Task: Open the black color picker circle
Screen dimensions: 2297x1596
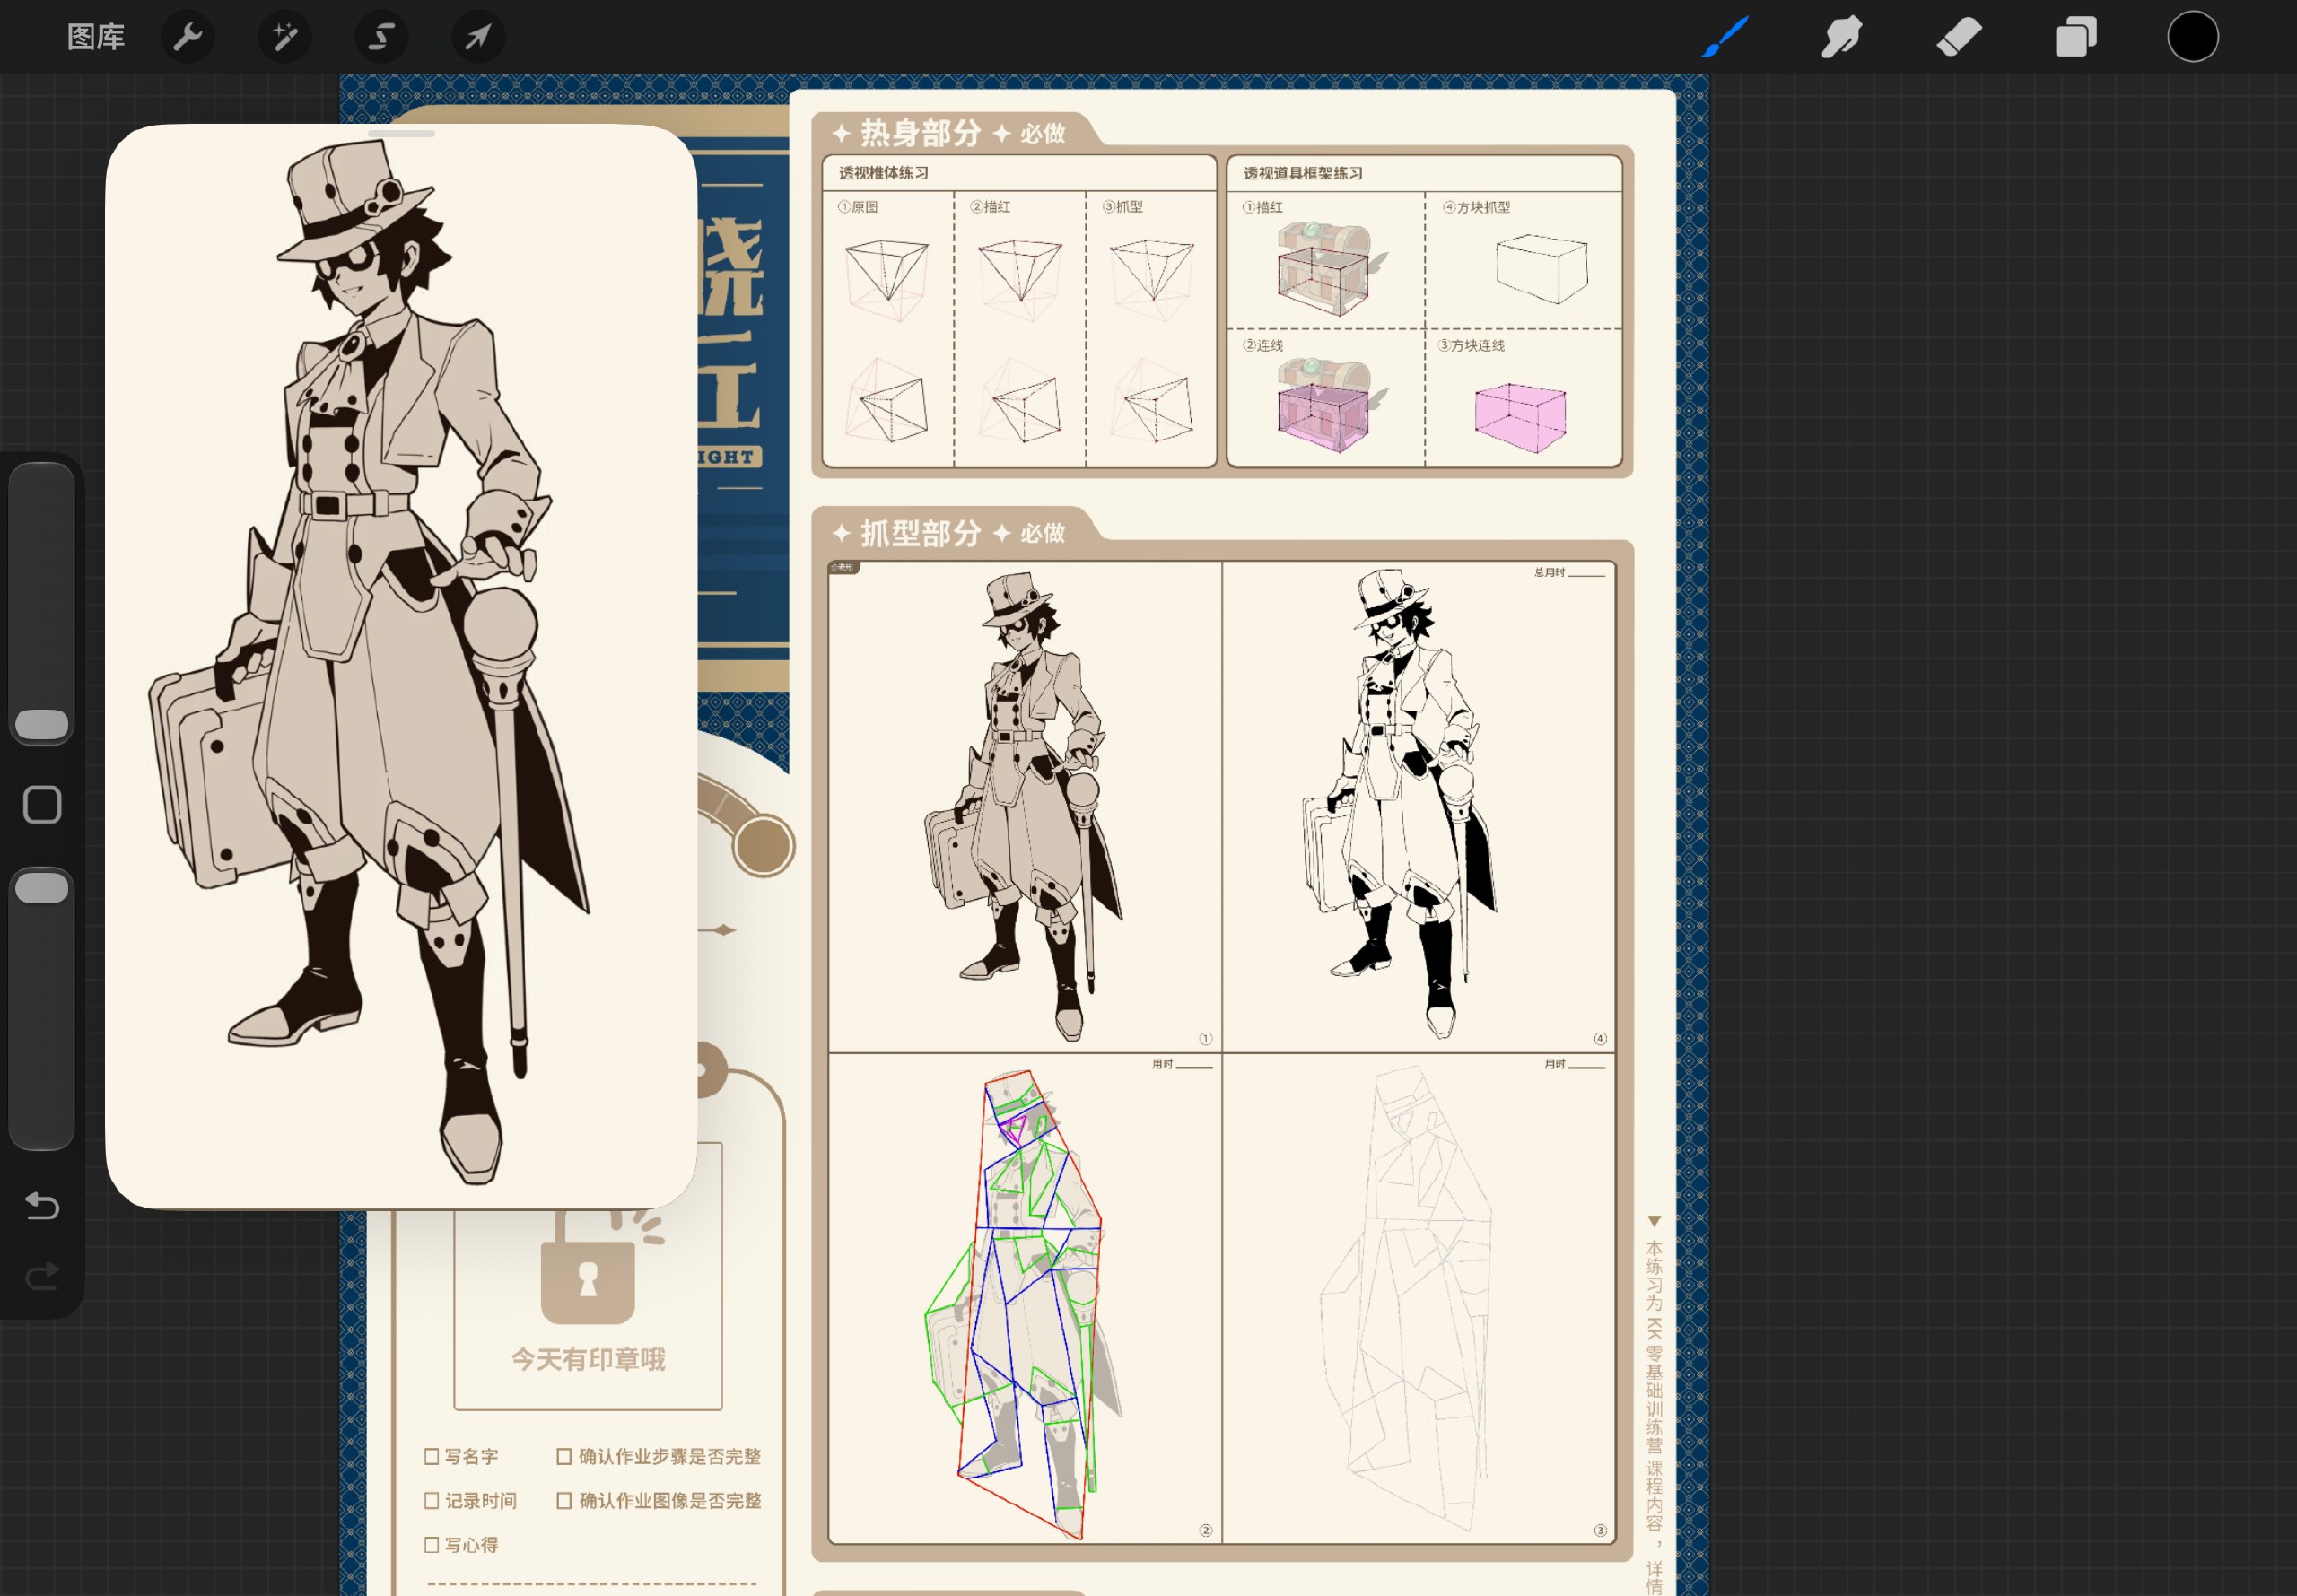Action: 2192,37
